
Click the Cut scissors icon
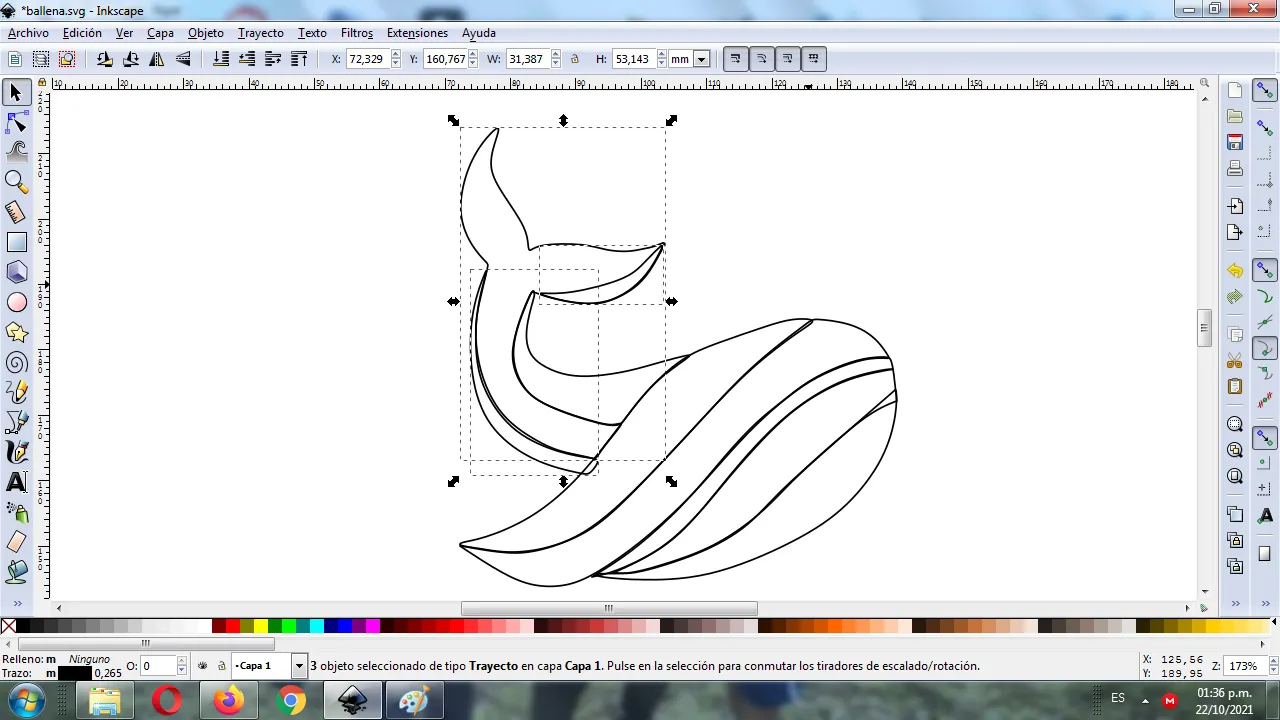1235,360
